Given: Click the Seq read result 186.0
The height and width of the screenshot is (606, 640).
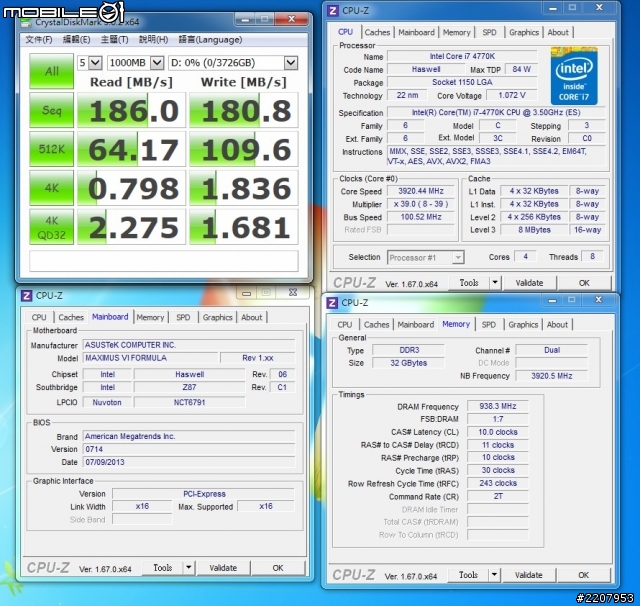Looking at the screenshot, I should [131, 110].
